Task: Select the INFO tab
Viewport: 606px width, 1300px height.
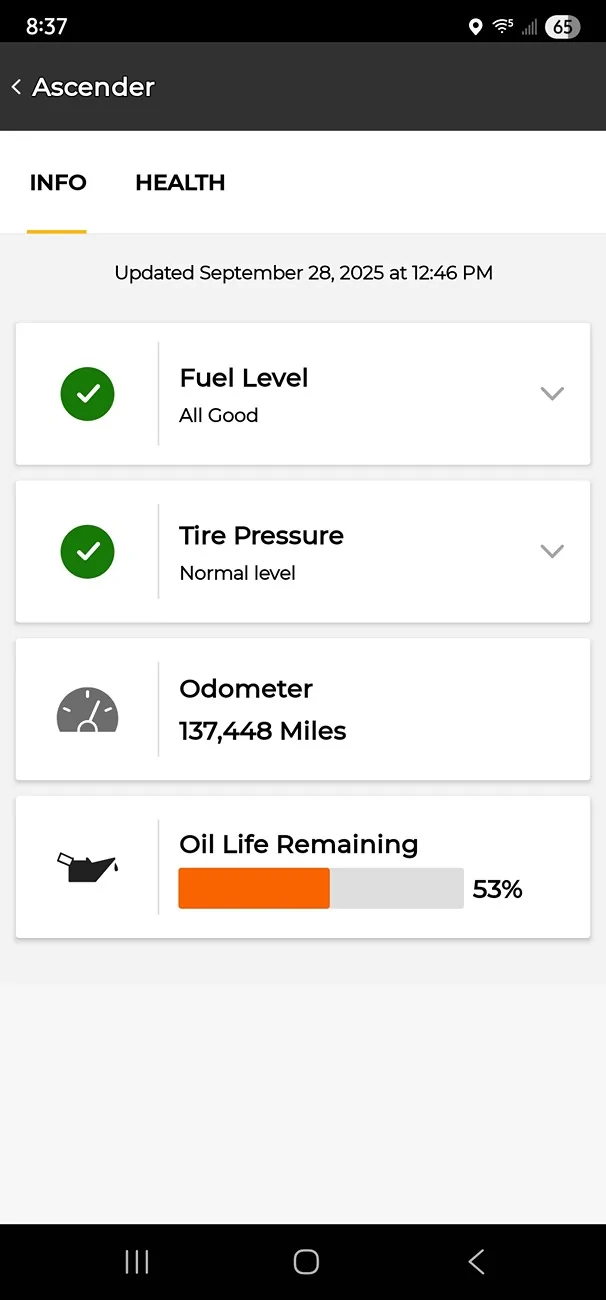Action: (58, 183)
